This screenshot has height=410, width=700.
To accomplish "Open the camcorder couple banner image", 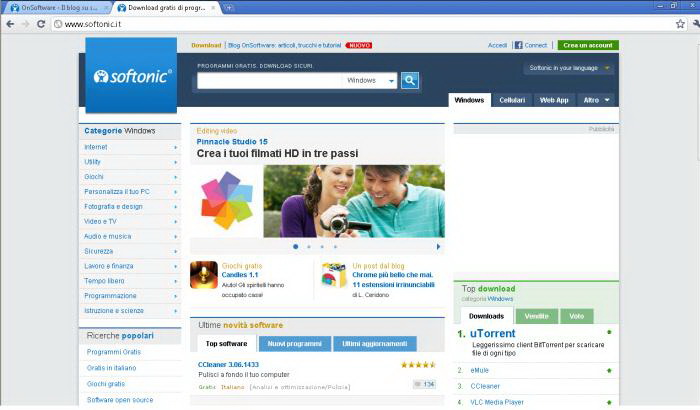I will tap(354, 201).
